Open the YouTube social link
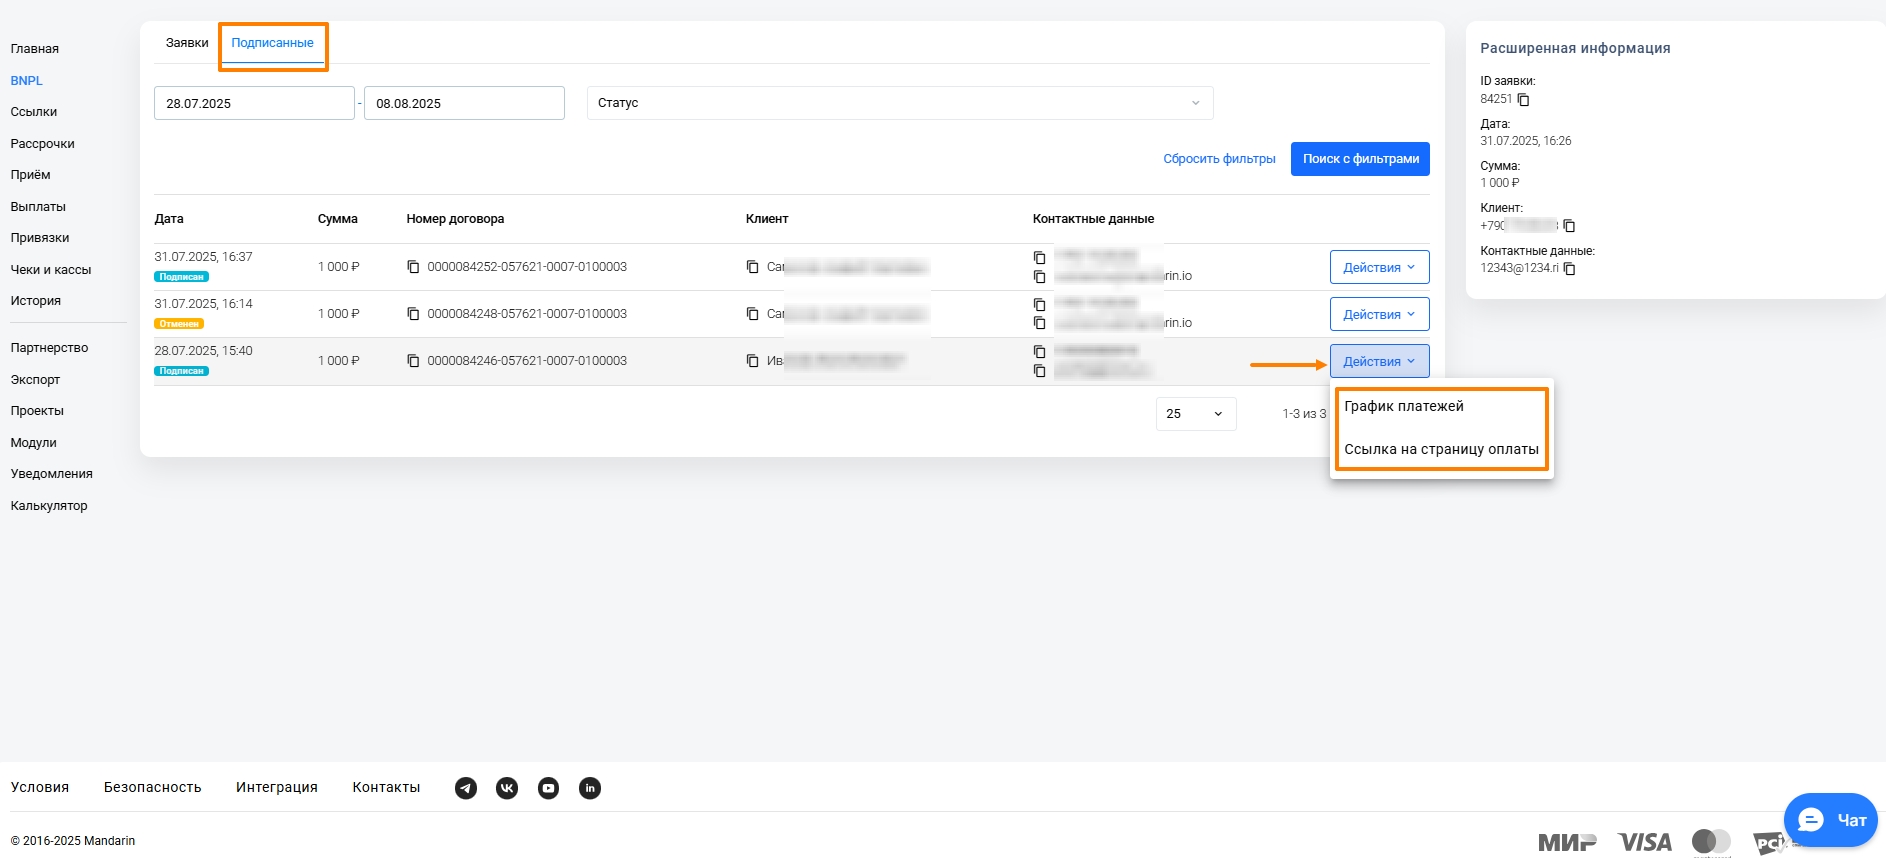 (549, 788)
